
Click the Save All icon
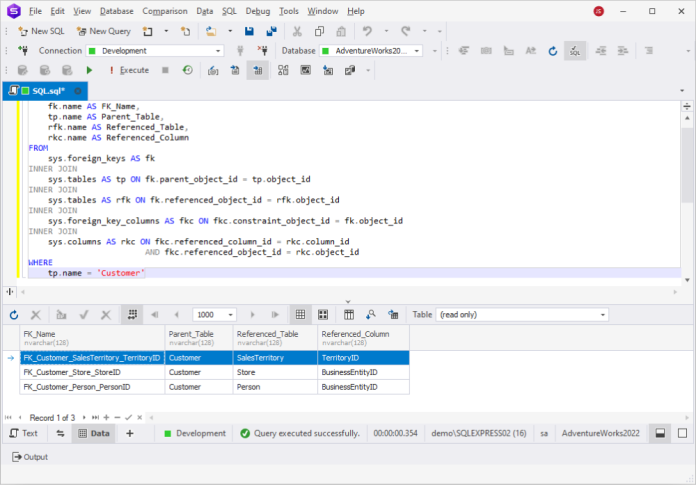[271, 31]
